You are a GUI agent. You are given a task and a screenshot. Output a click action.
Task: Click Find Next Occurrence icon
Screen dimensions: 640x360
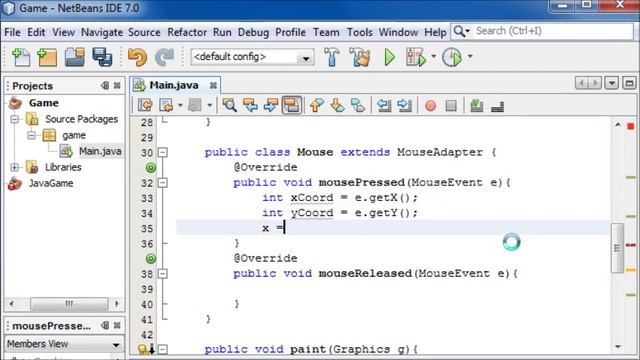pos(271,106)
